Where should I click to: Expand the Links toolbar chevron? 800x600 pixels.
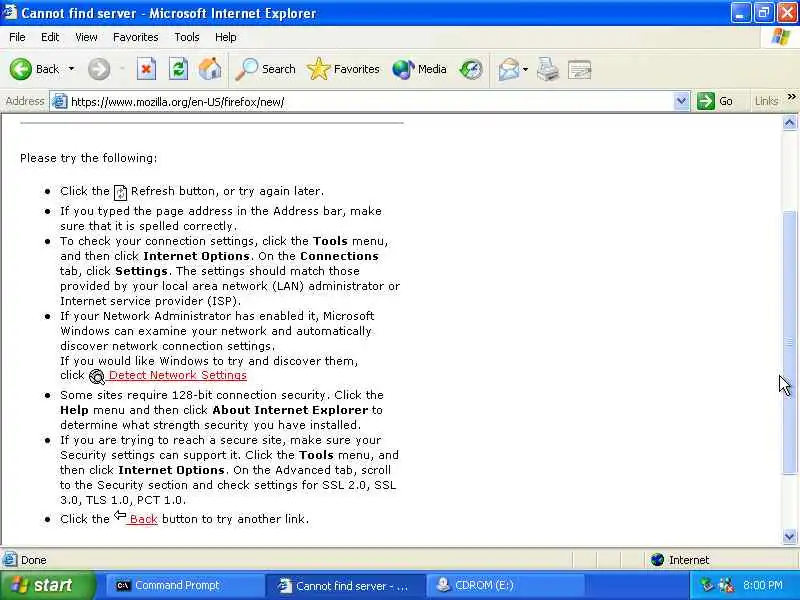click(791, 97)
